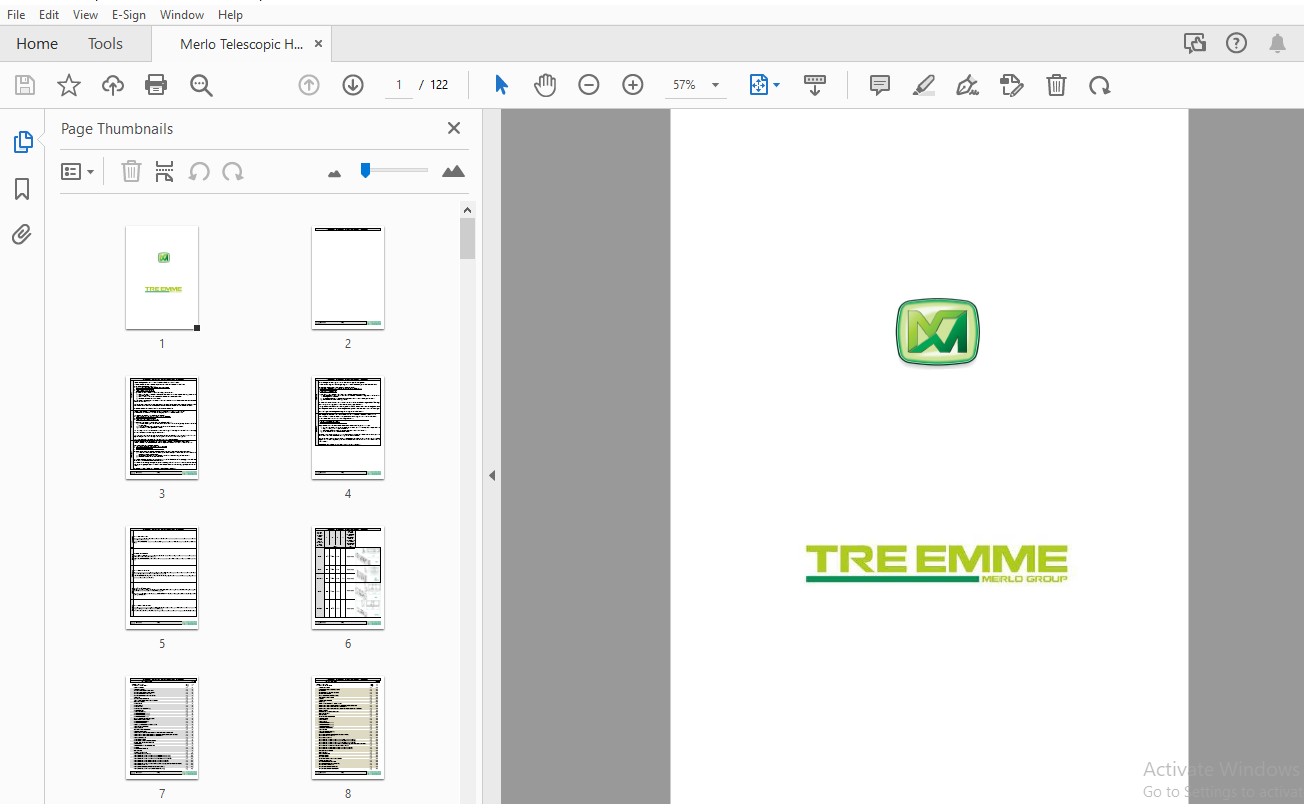The width and height of the screenshot is (1304, 804).
Task: Activate the hand pan tool
Action: coord(545,85)
